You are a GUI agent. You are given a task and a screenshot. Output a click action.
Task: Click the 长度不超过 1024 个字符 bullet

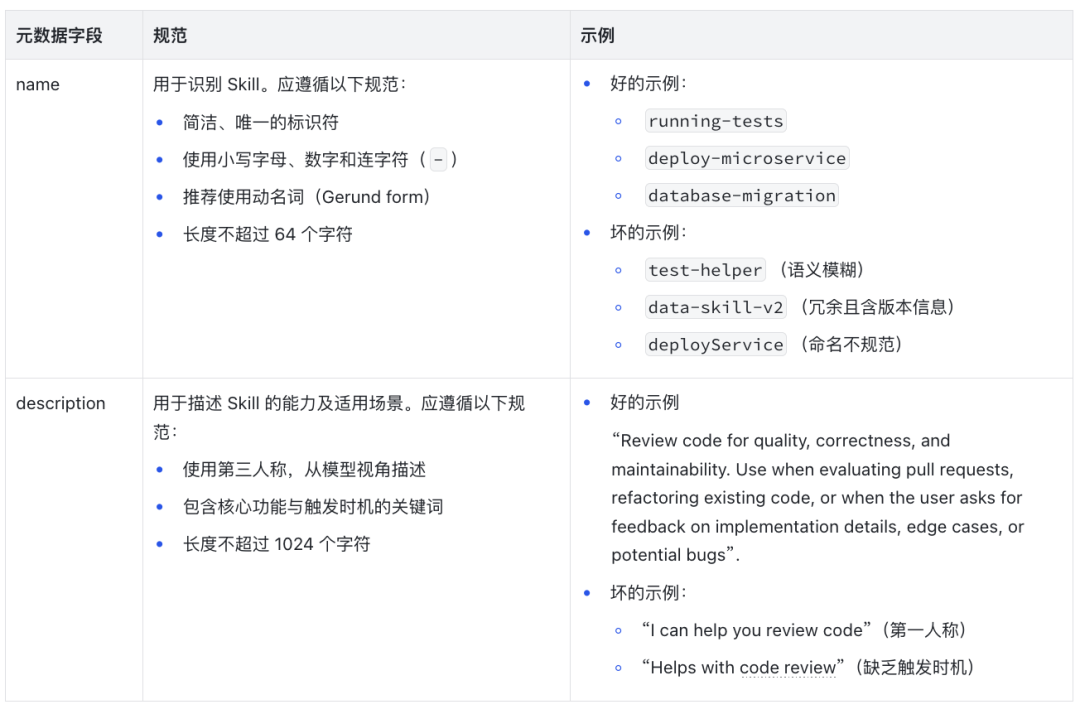[x=277, y=545]
